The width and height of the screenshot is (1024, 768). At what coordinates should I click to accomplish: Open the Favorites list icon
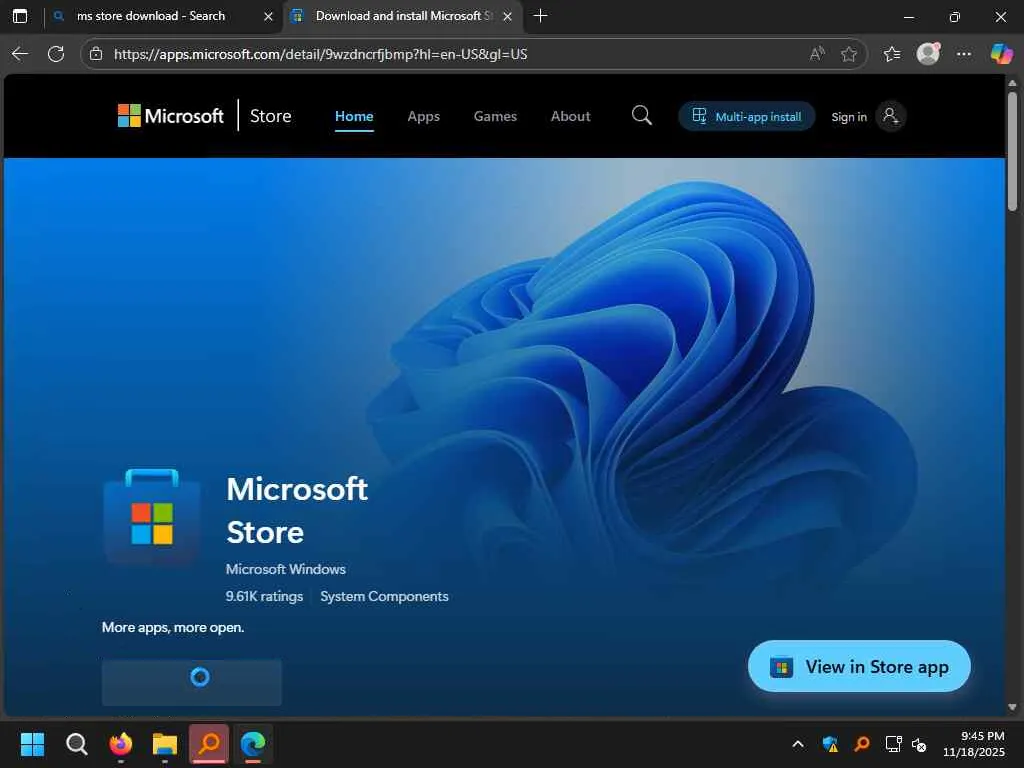pos(892,54)
